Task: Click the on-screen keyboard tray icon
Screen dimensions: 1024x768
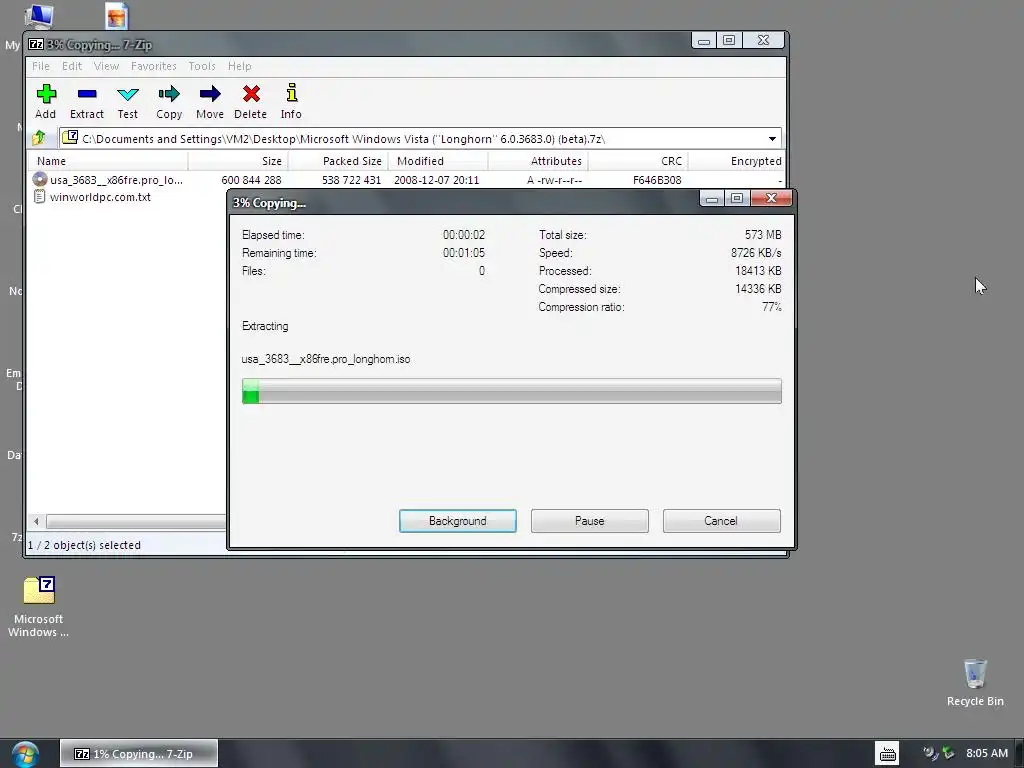Action: (888, 754)
